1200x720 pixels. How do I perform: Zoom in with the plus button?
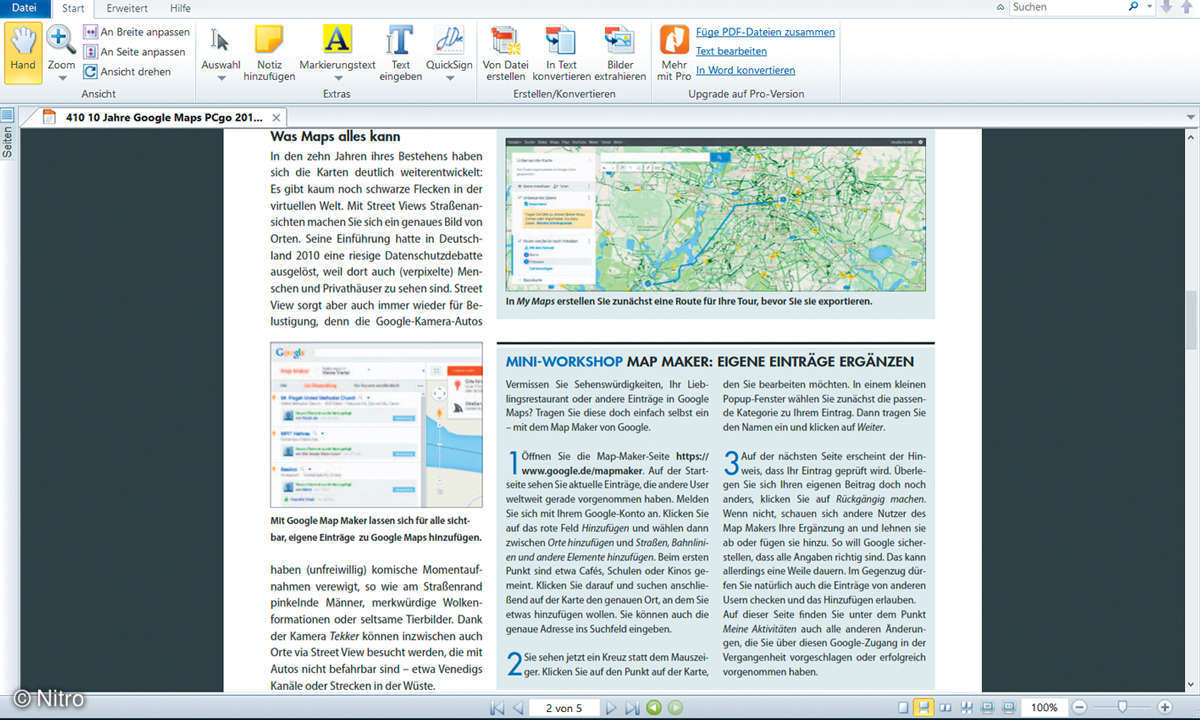click(1164, 707)
